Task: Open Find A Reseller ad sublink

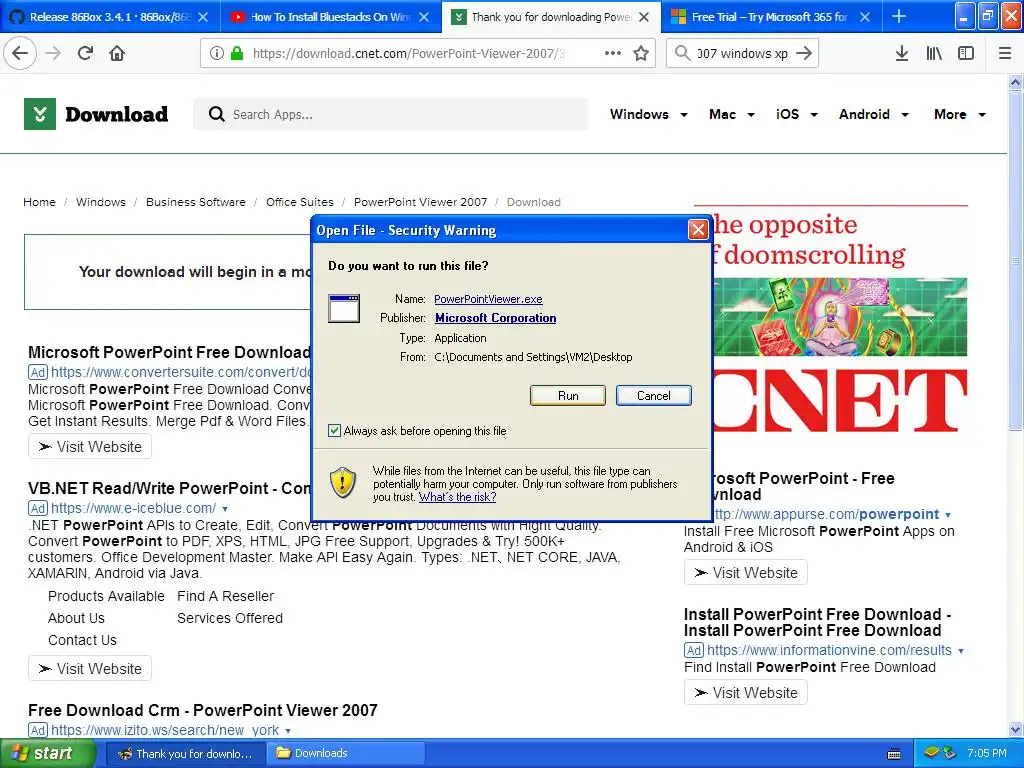Action: click(225, 596)
